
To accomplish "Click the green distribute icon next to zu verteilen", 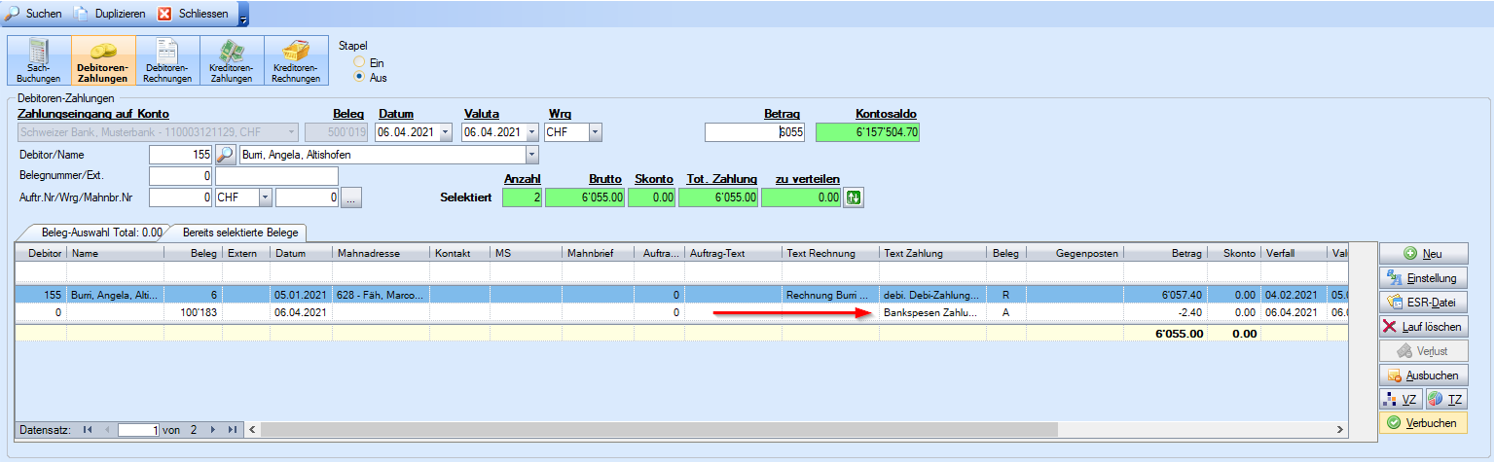I will (x=854, y=198).
